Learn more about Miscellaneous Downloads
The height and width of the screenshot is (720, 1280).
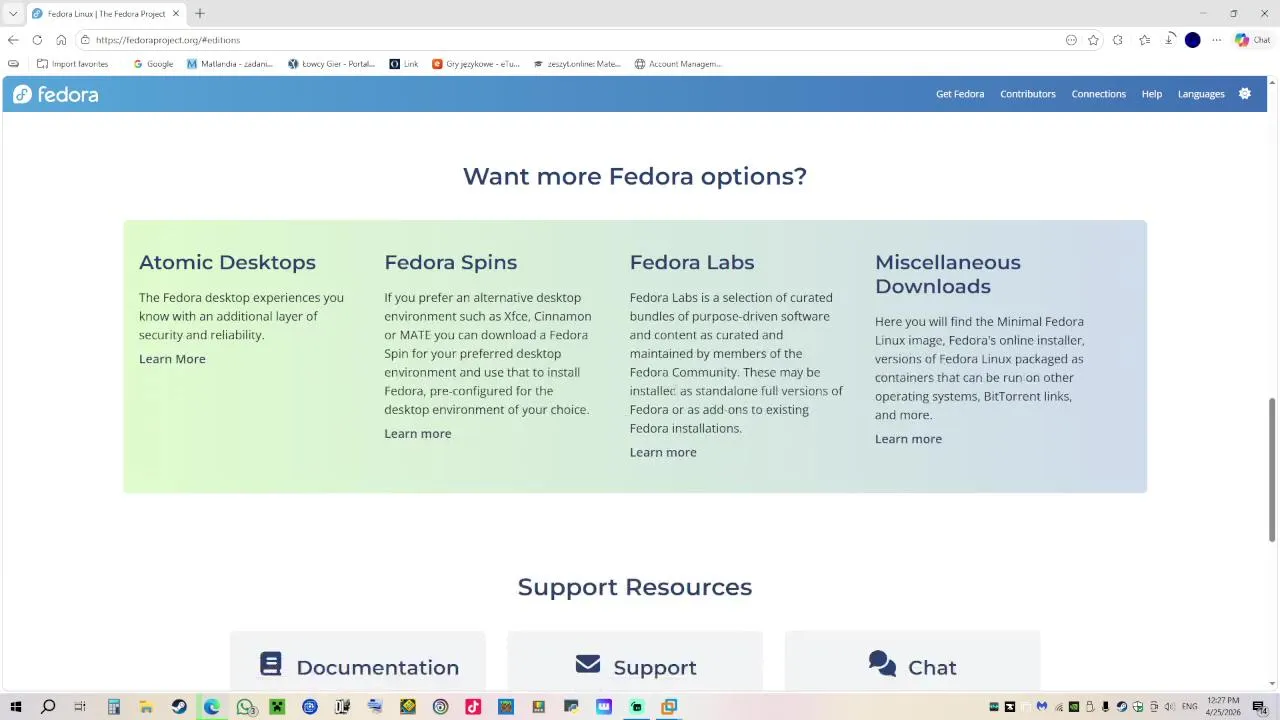tap(908, 439)
